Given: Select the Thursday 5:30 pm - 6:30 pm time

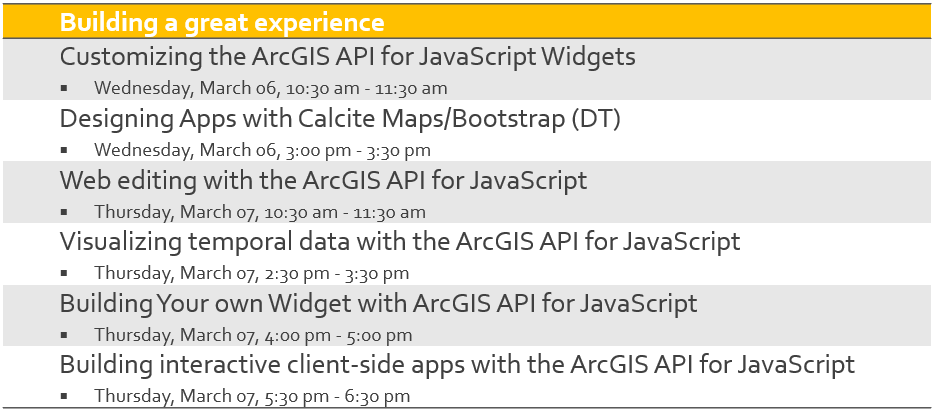Looking at the screenshot, I should point(252,396).
